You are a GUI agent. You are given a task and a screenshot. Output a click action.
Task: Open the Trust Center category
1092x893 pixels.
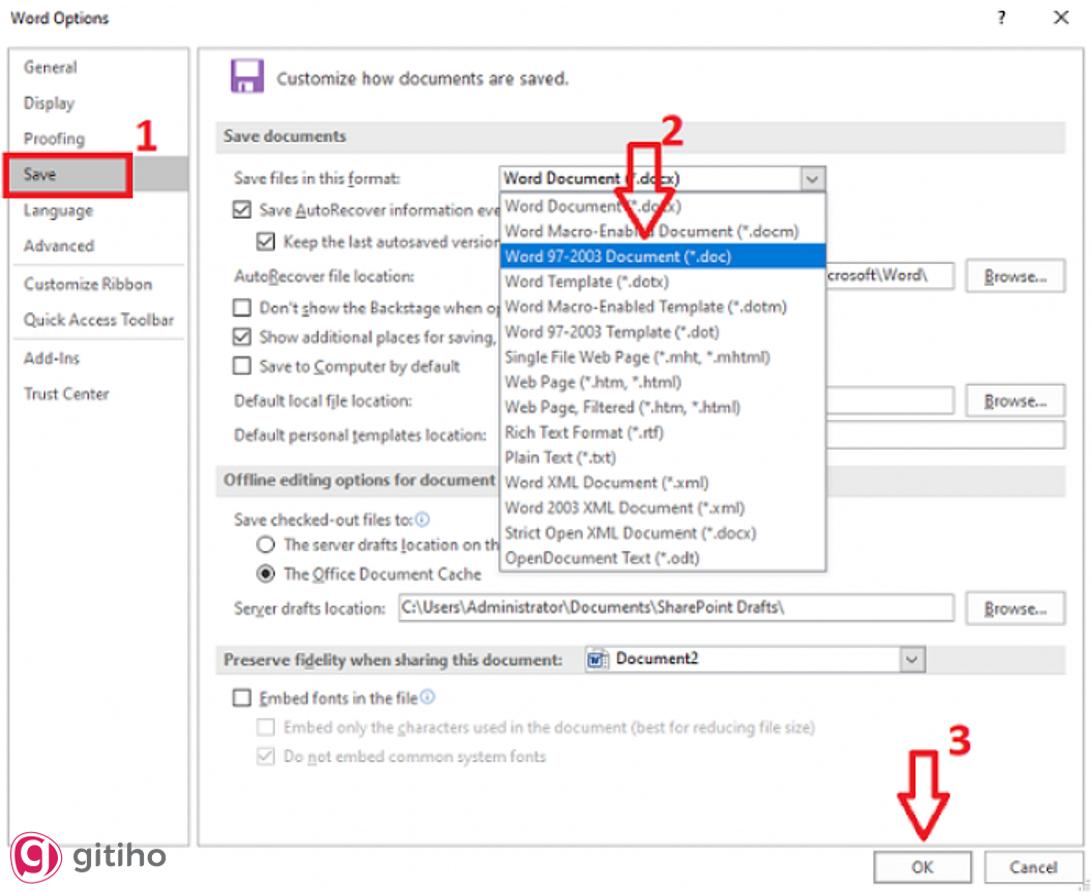click(98, 394)
